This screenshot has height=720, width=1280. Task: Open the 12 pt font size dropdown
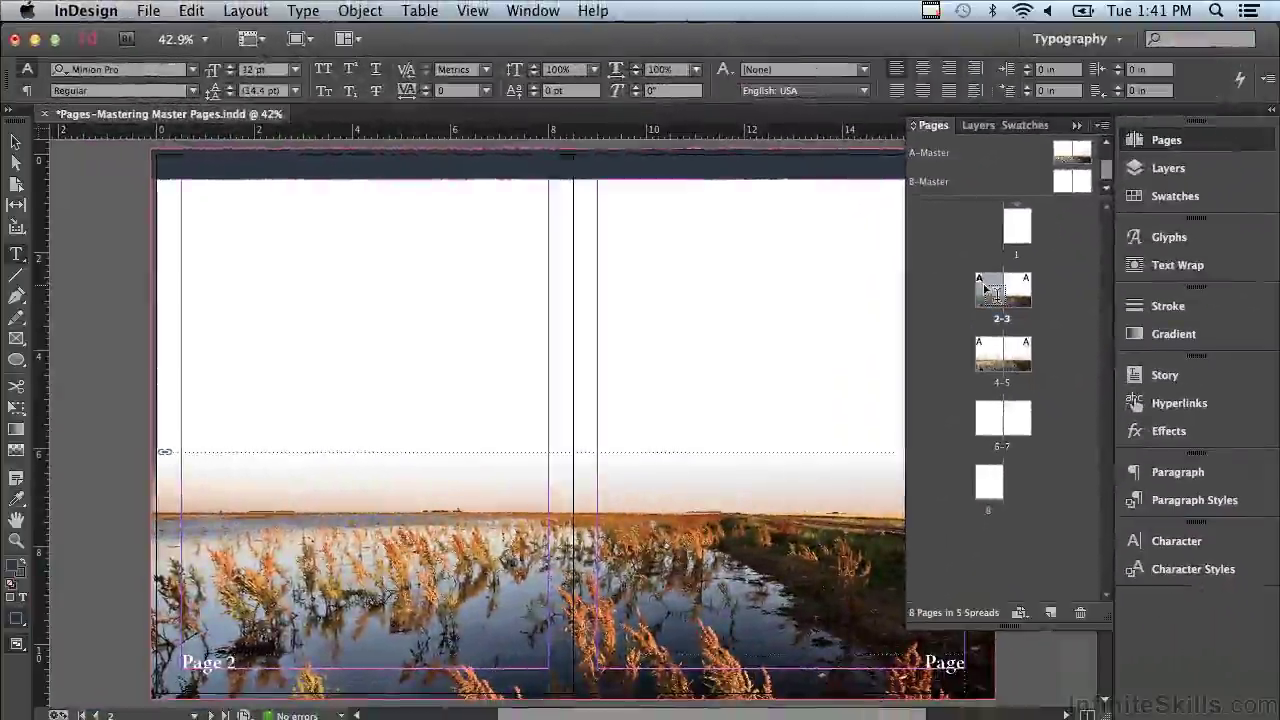[x=294, y=69]
